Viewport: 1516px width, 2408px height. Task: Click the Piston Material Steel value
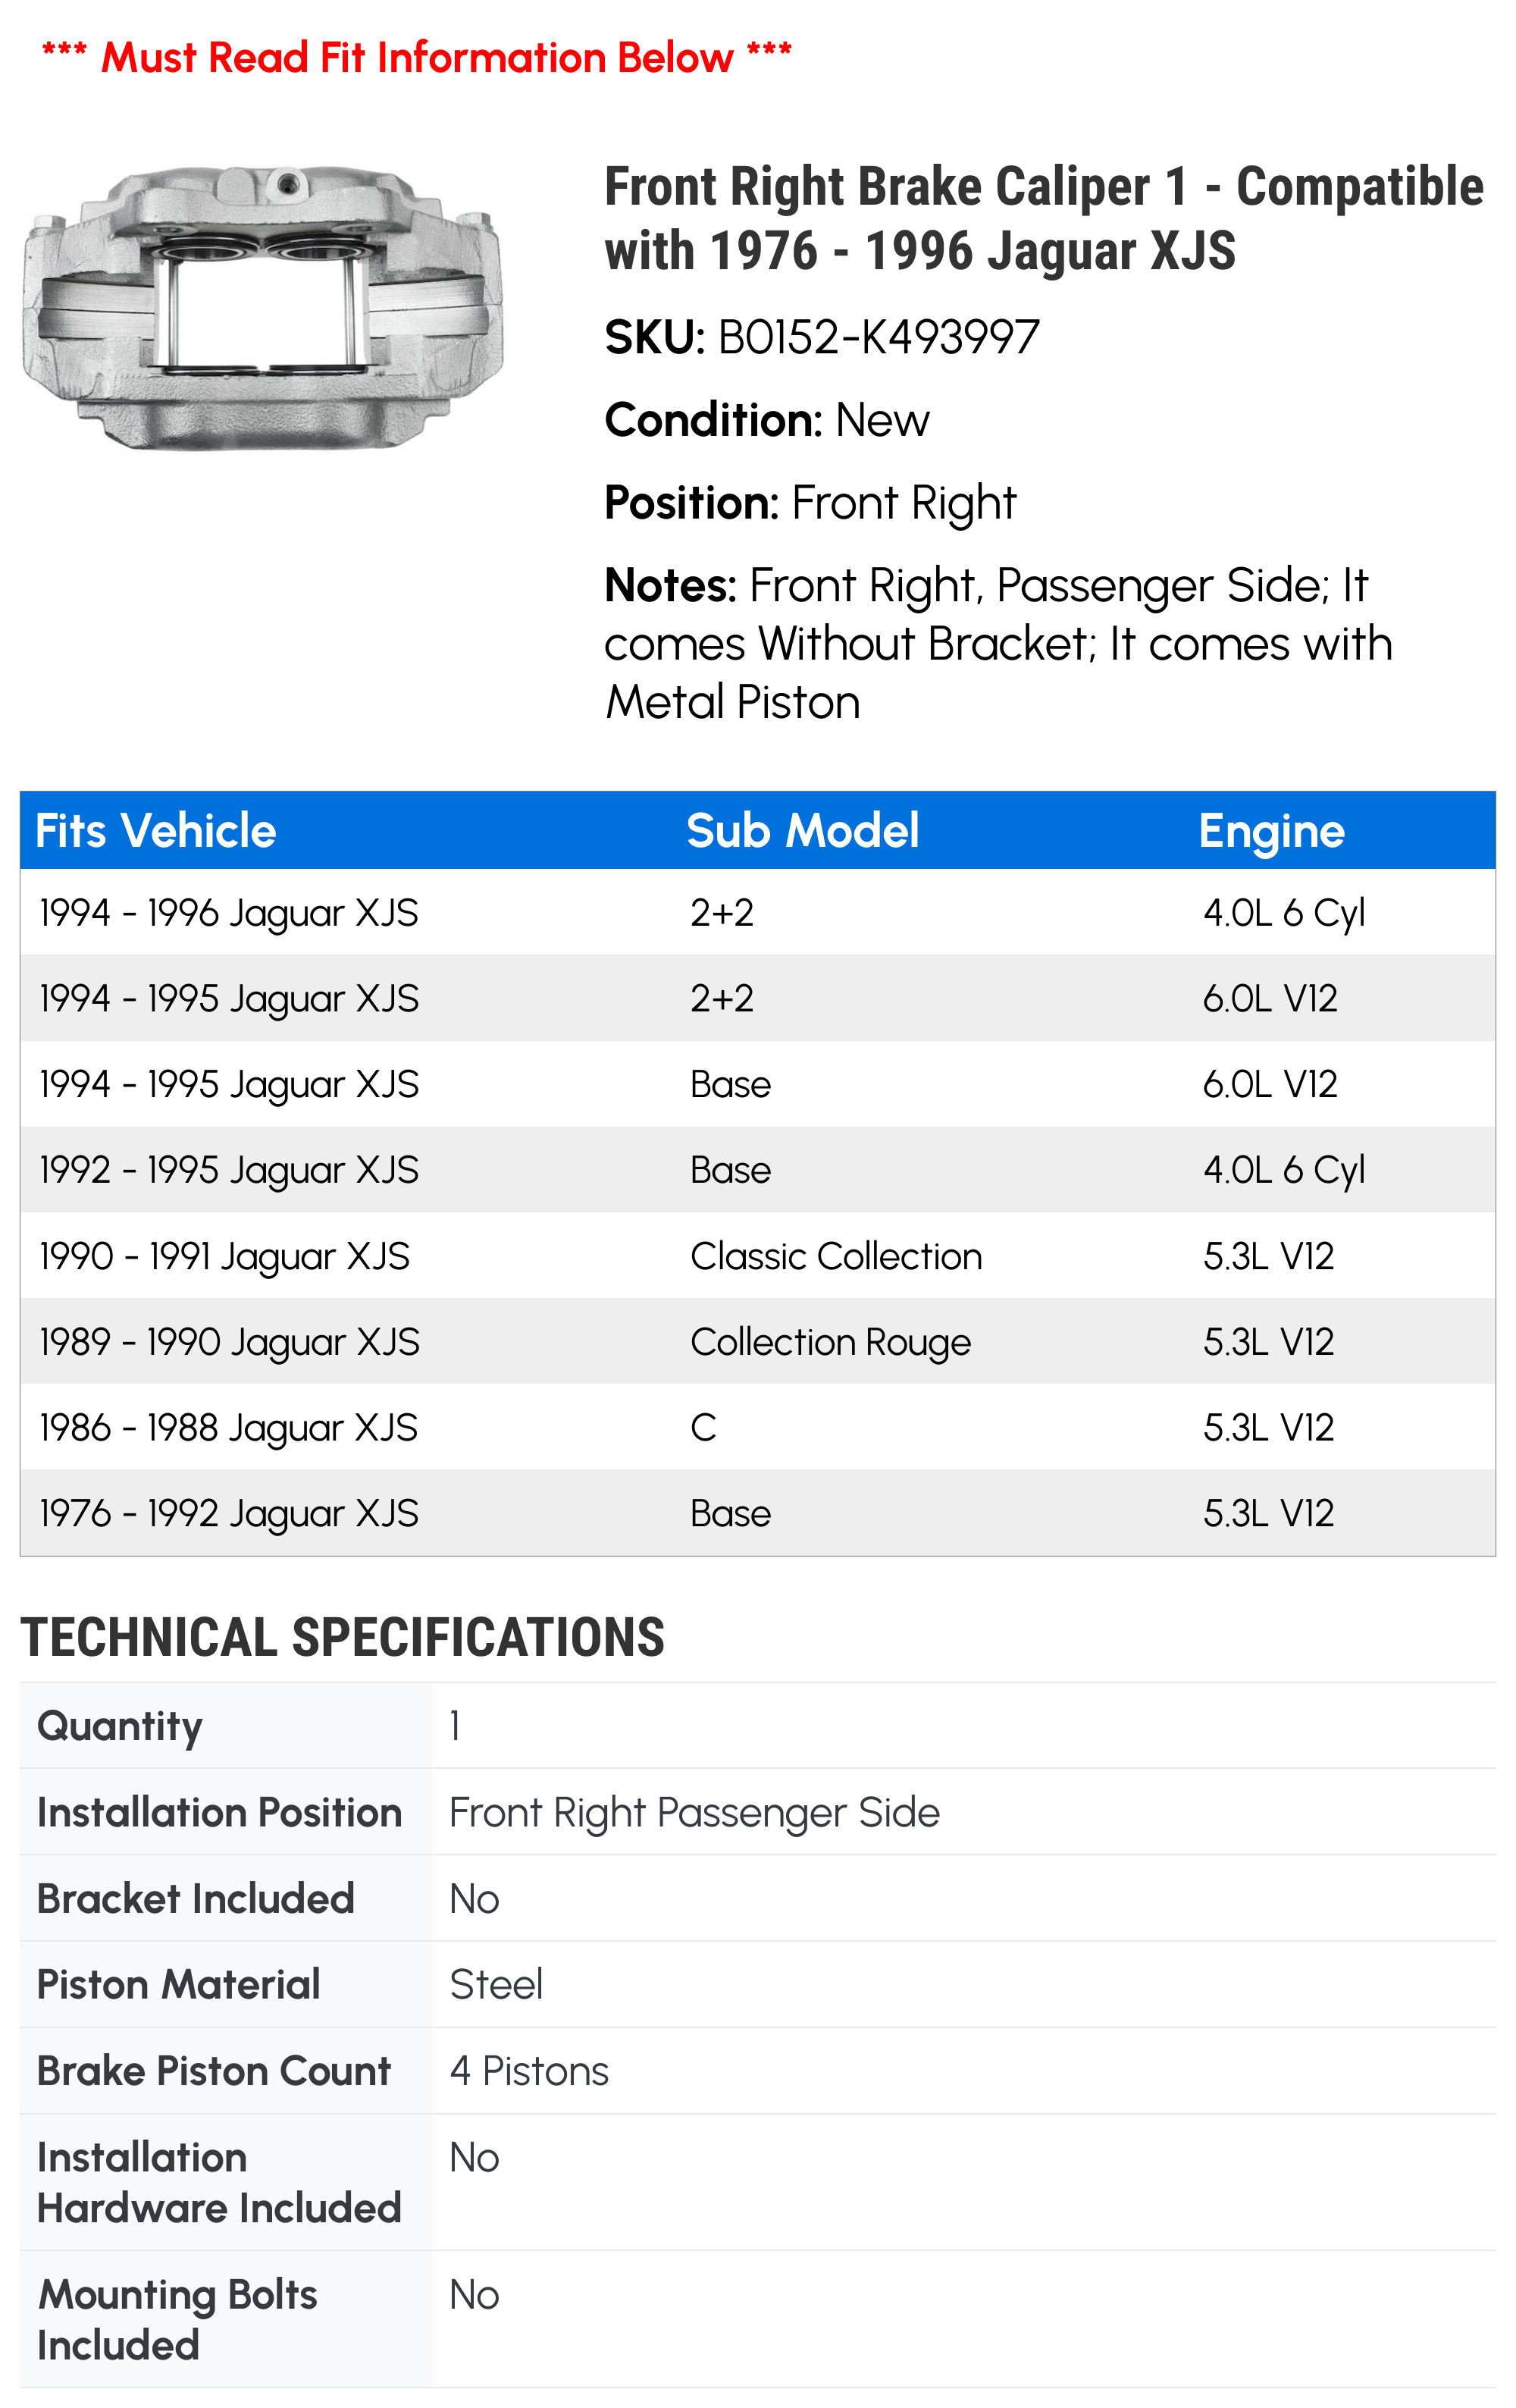coord(496,1984)
